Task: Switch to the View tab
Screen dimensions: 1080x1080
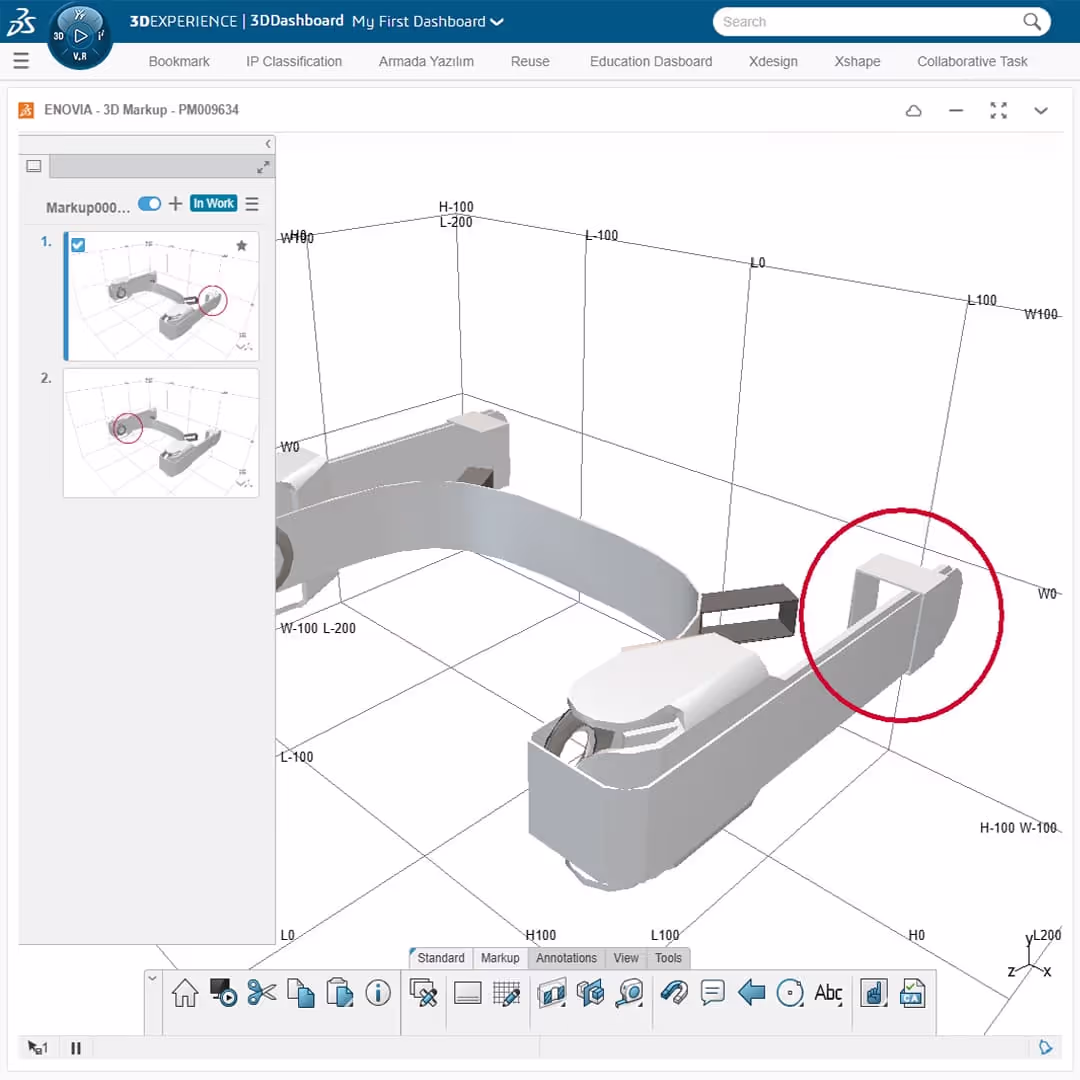Action: pos(626,958)
